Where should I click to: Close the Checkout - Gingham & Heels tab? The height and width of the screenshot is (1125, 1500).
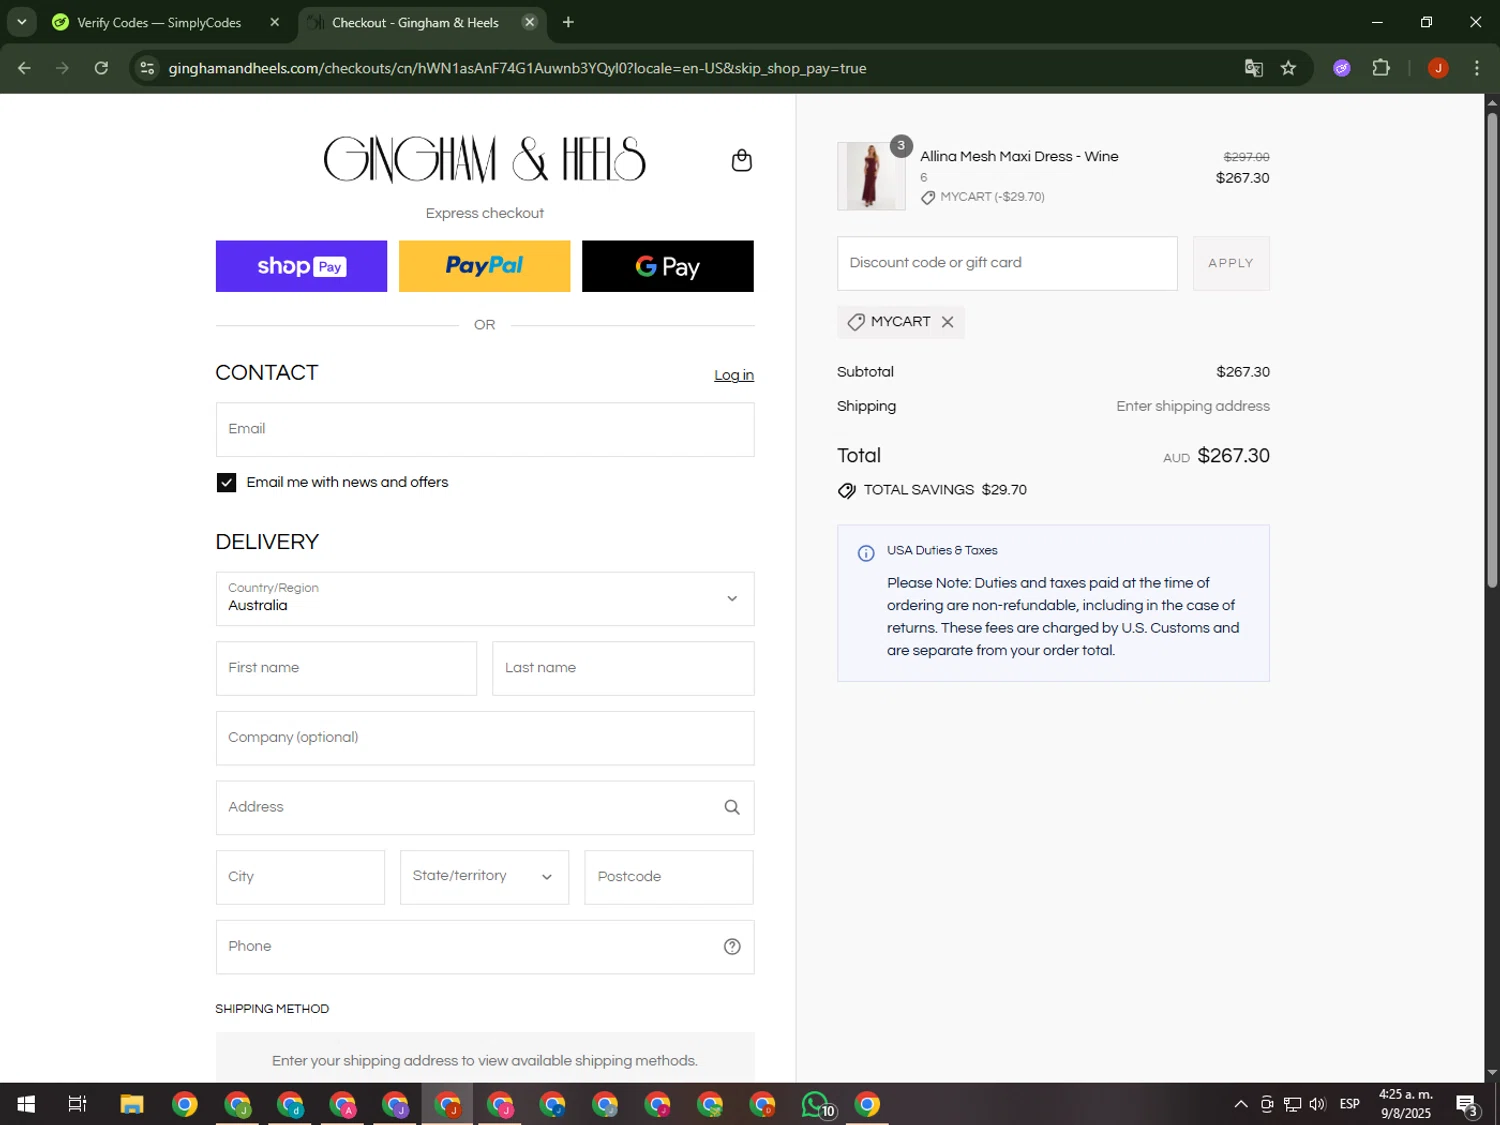pos(530,22)
